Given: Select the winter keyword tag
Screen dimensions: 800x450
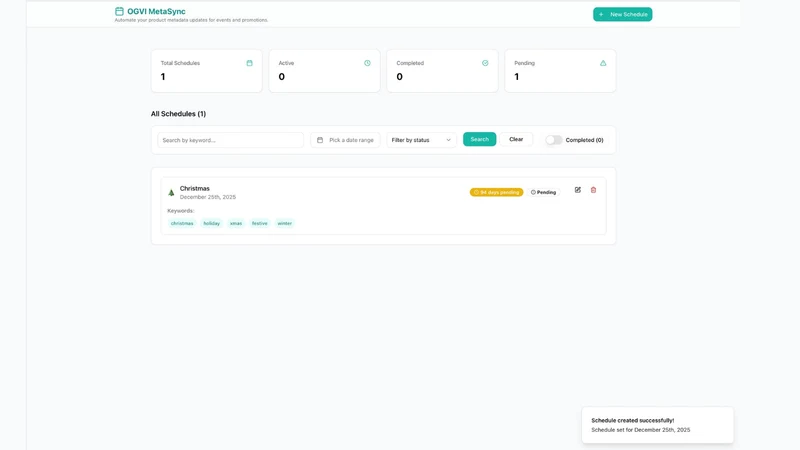Looking at the screenshot, I should coord(285,223).
